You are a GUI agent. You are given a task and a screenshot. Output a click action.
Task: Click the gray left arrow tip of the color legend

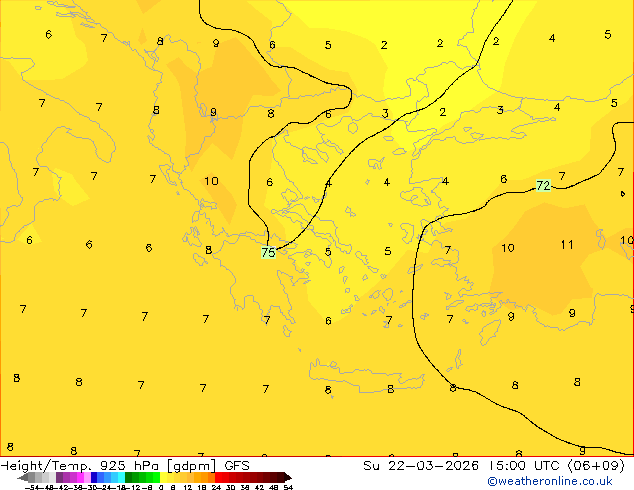pyautogui.click(x=23, y=478)
